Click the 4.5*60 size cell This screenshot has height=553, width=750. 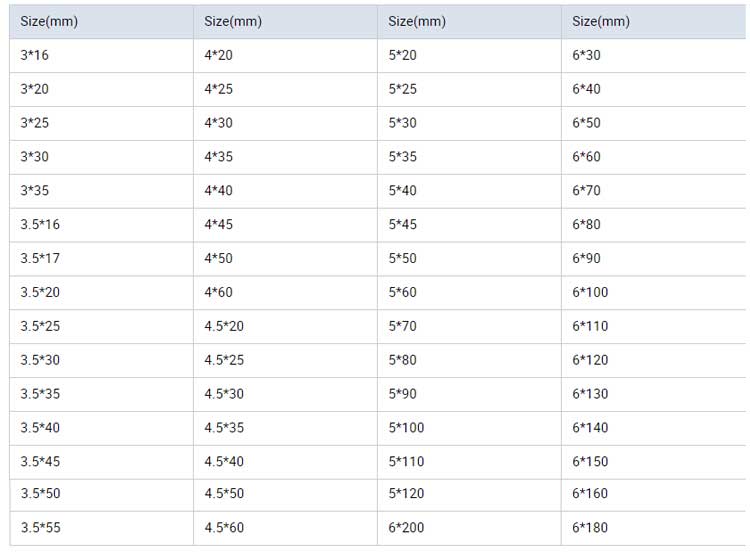point(224,528)
